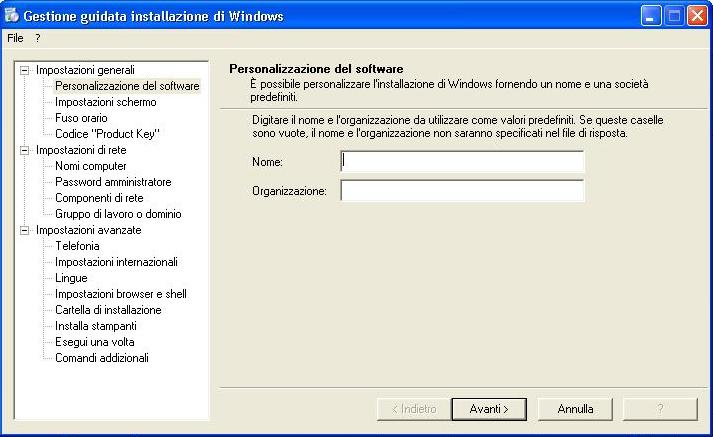
Task: Select Componenti di rete tree item
Action: click(99, 198)
